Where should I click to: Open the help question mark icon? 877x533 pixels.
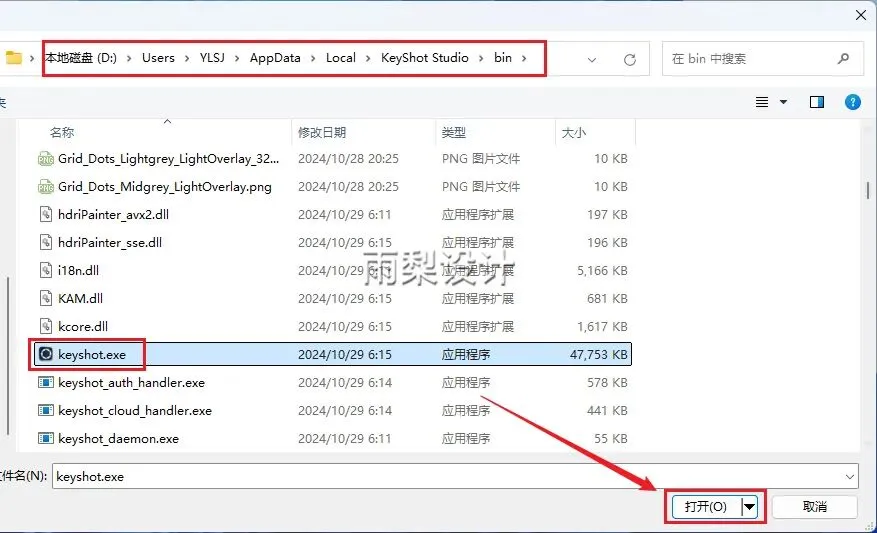click(852, 102)
